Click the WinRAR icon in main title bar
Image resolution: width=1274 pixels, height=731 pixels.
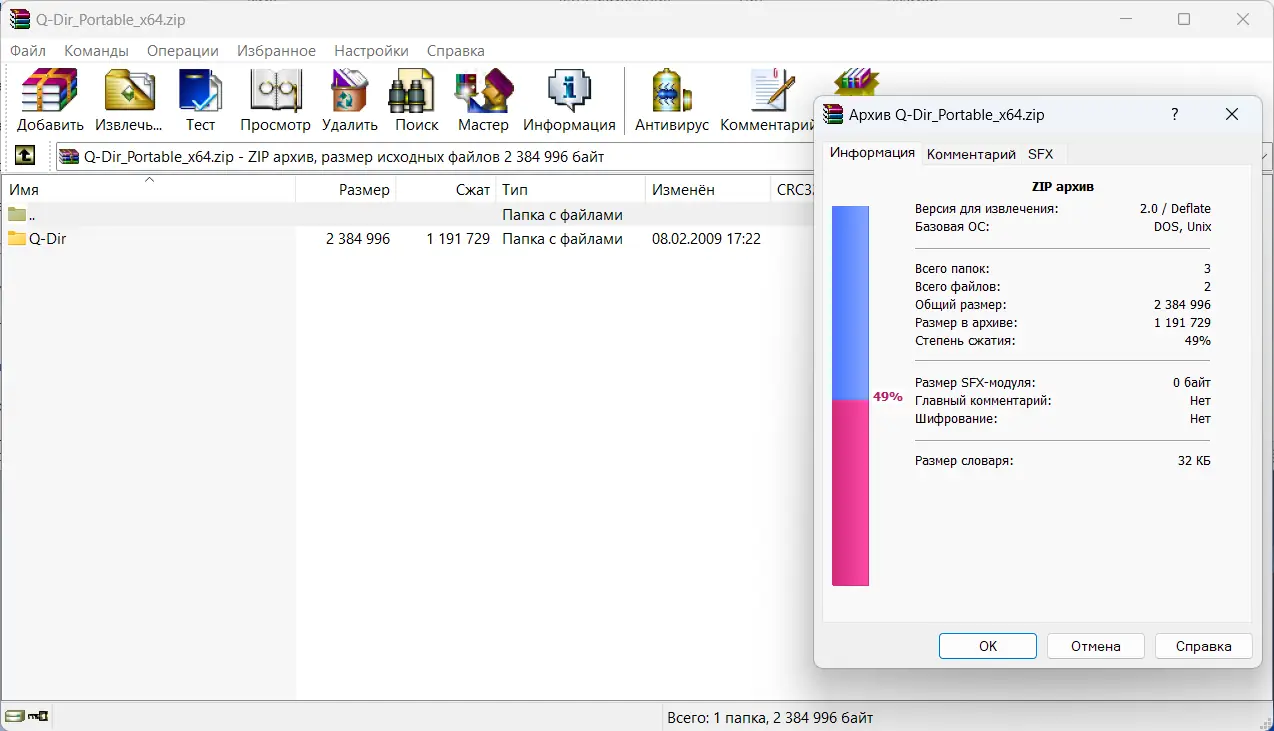coord(19,19)
